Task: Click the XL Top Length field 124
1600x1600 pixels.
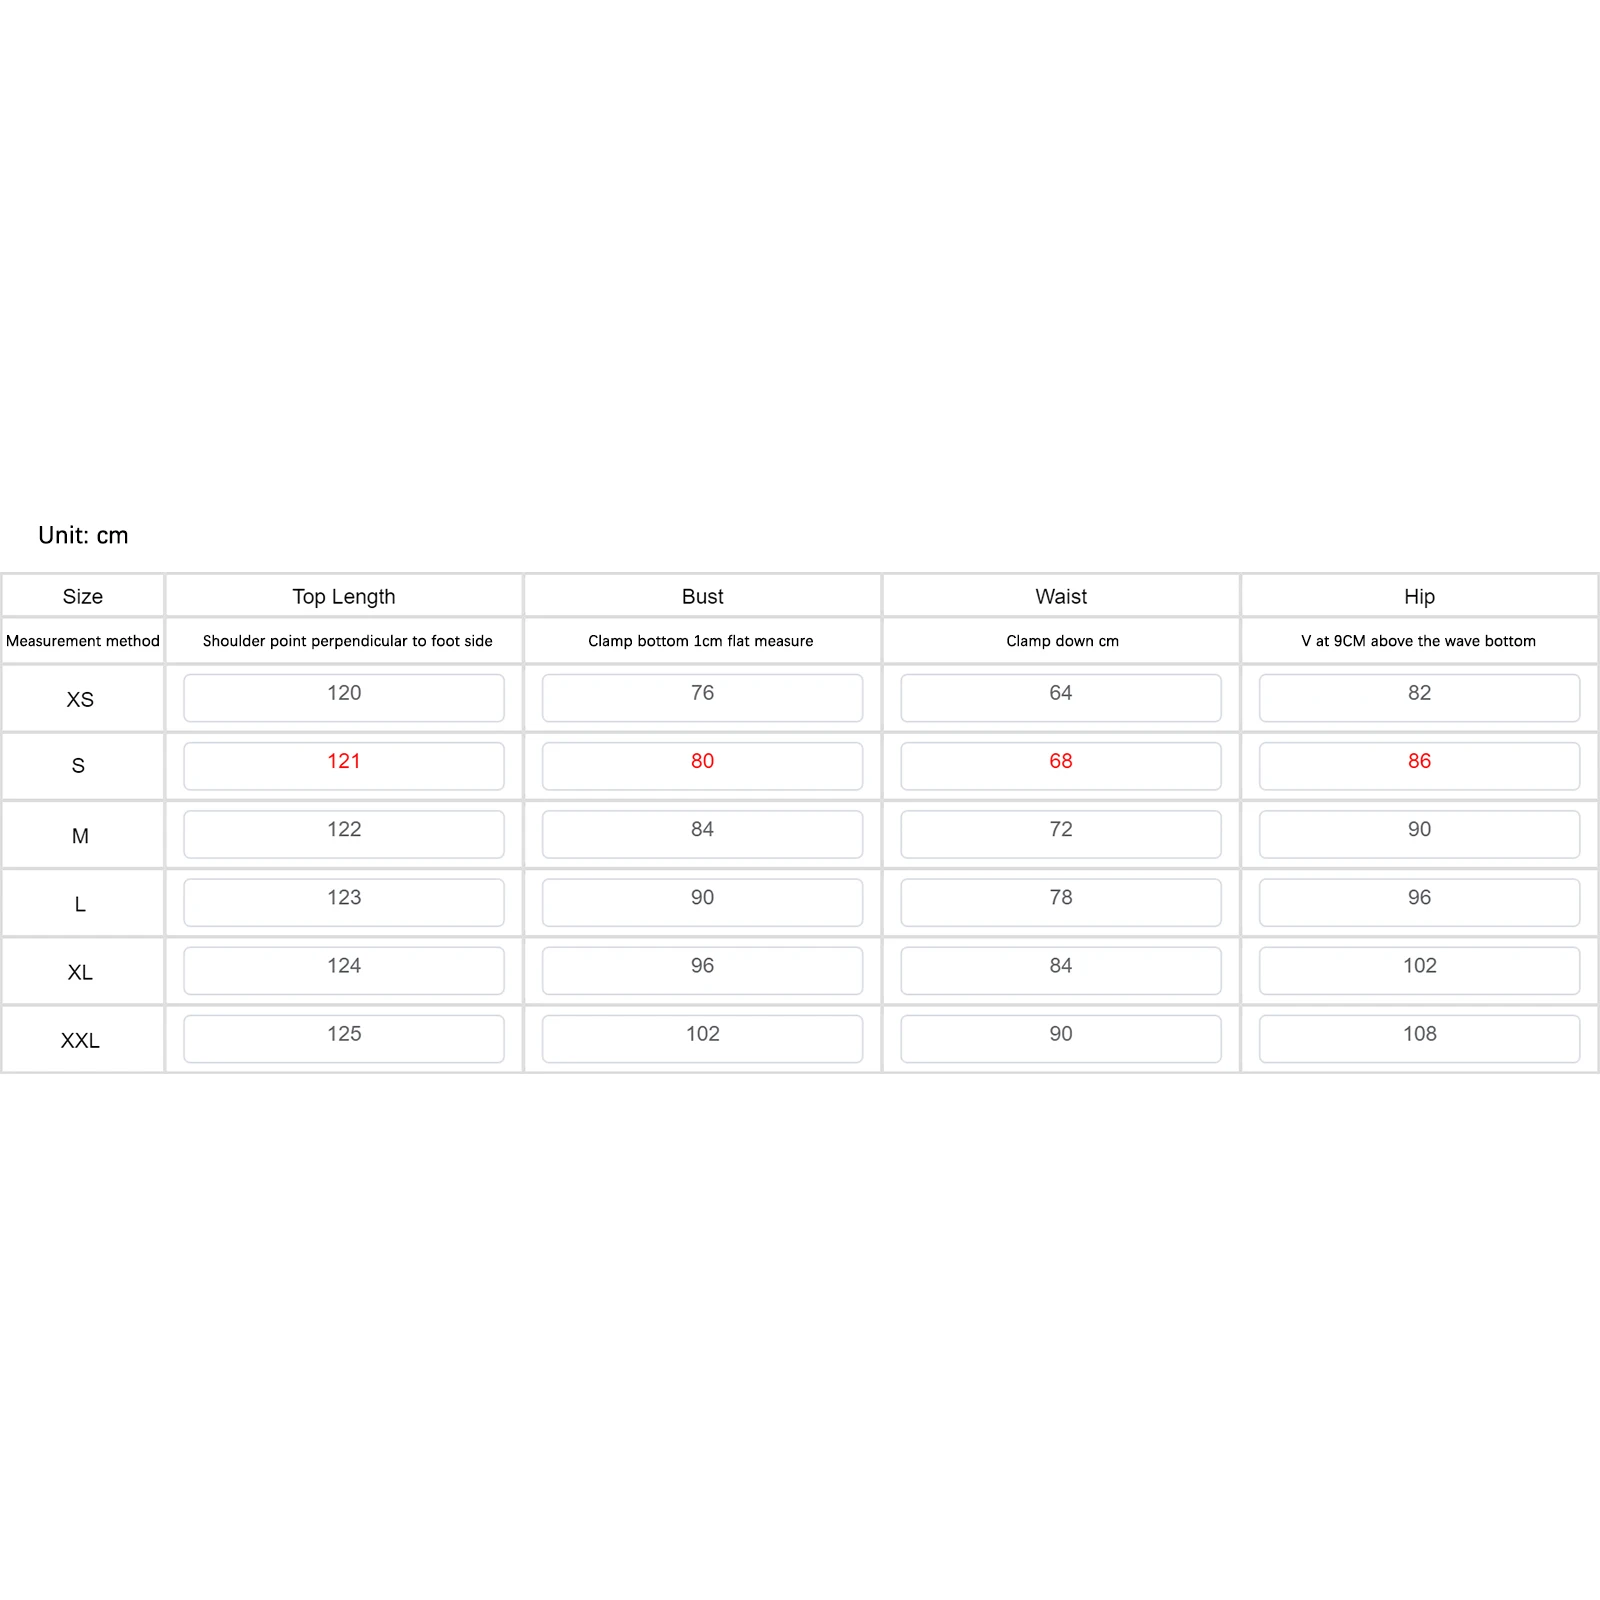Action: 344,970
